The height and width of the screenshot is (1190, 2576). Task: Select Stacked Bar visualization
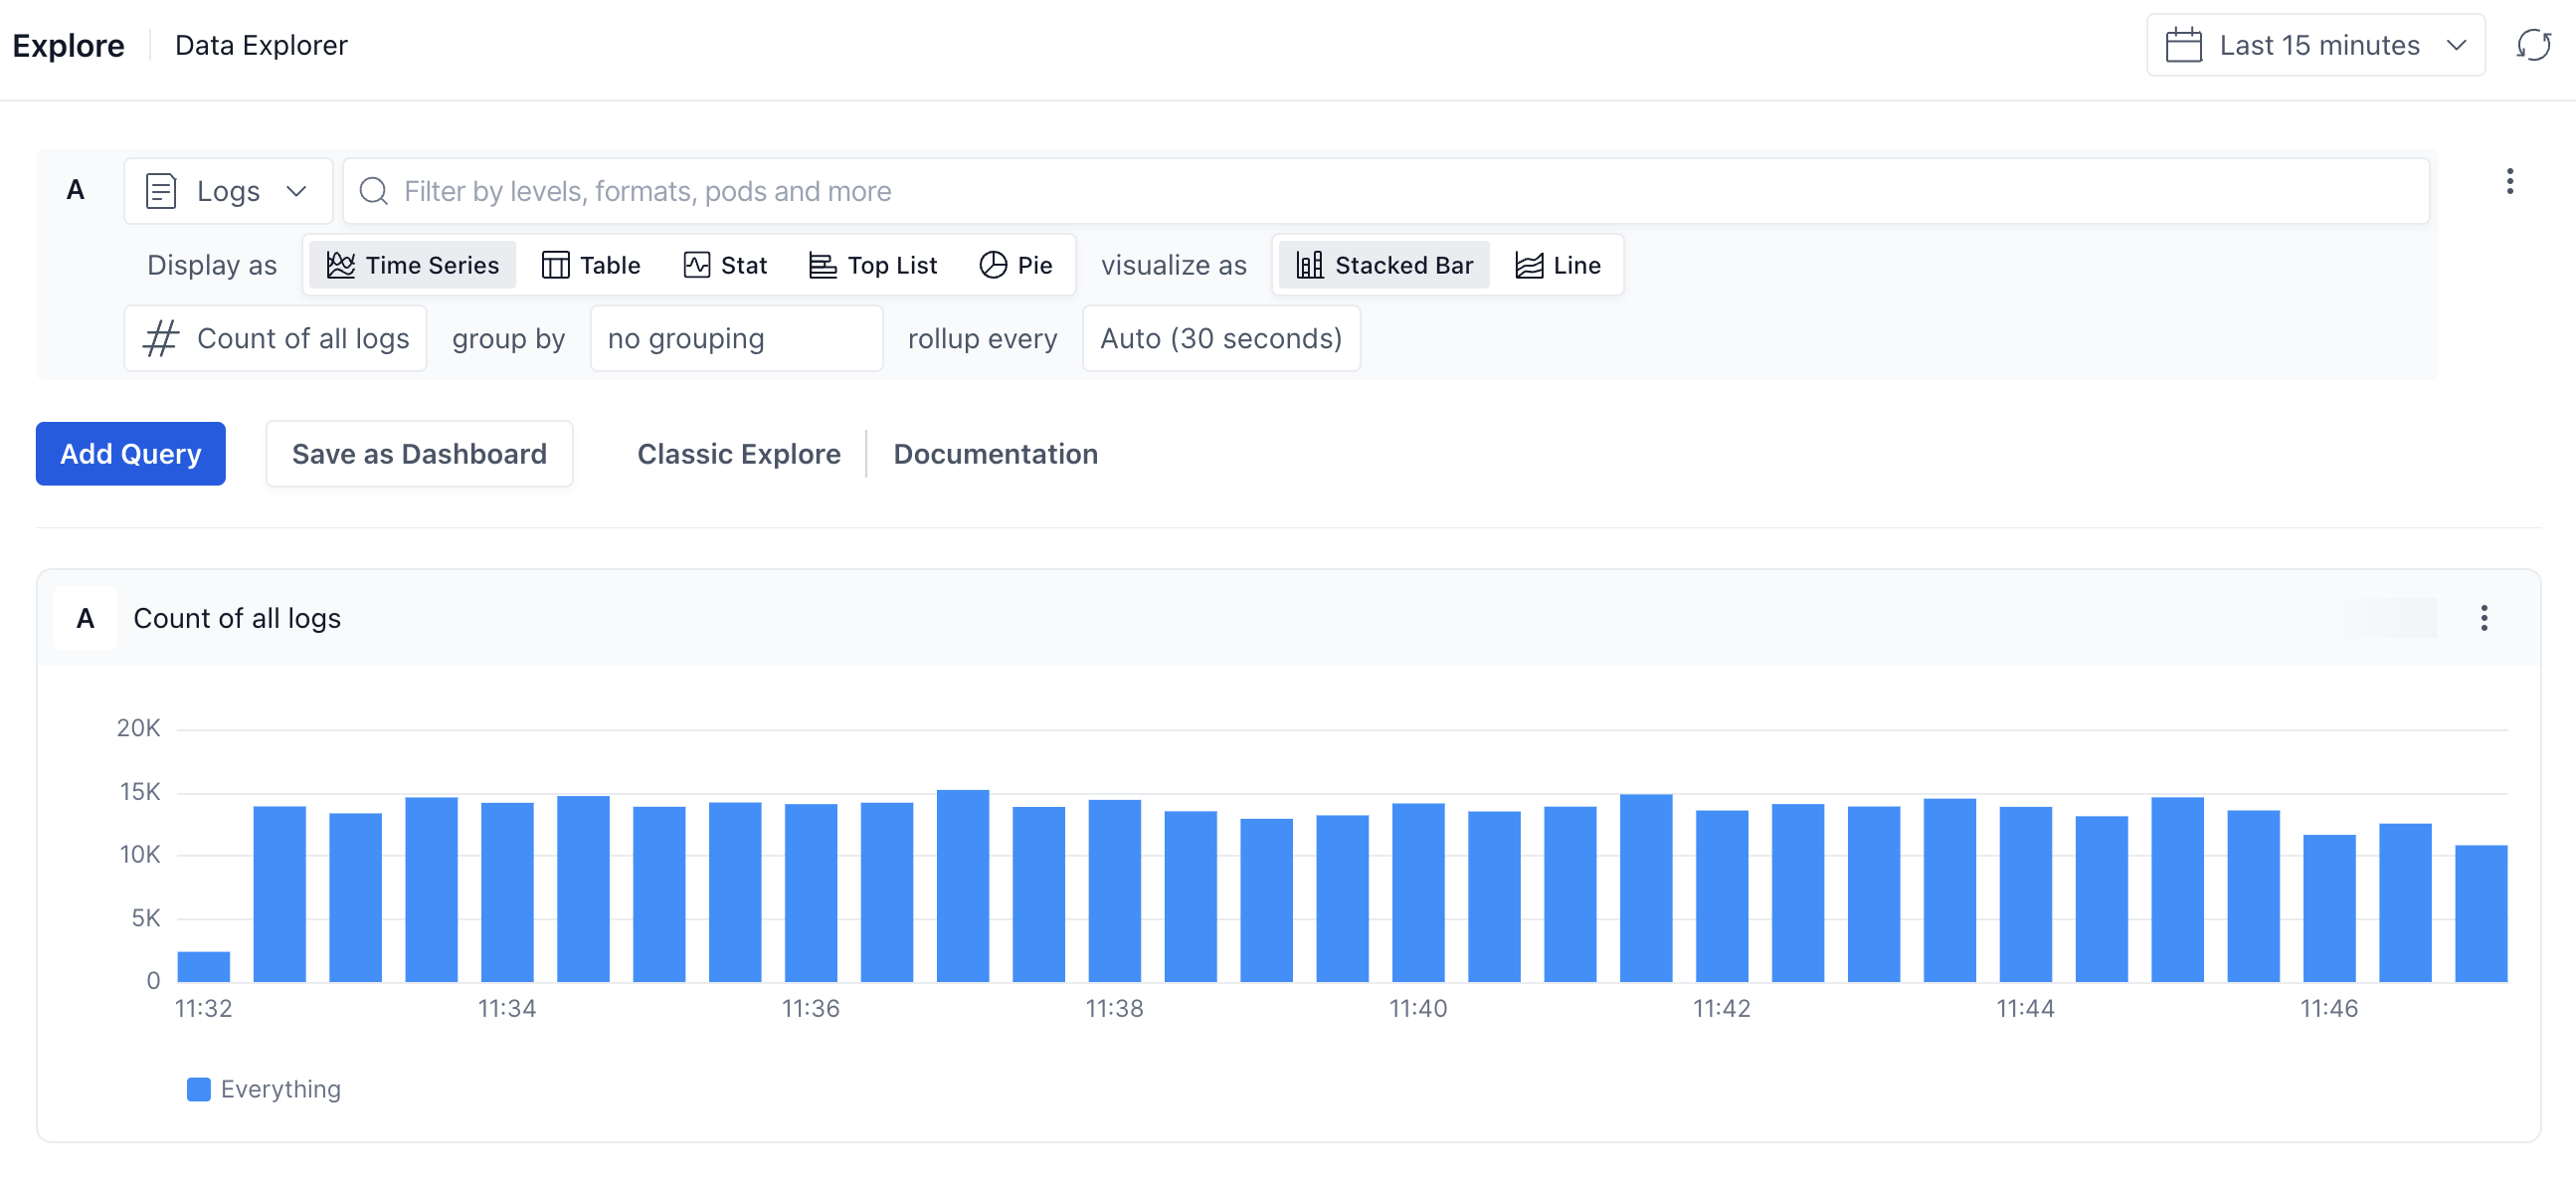click(1384, 265)
